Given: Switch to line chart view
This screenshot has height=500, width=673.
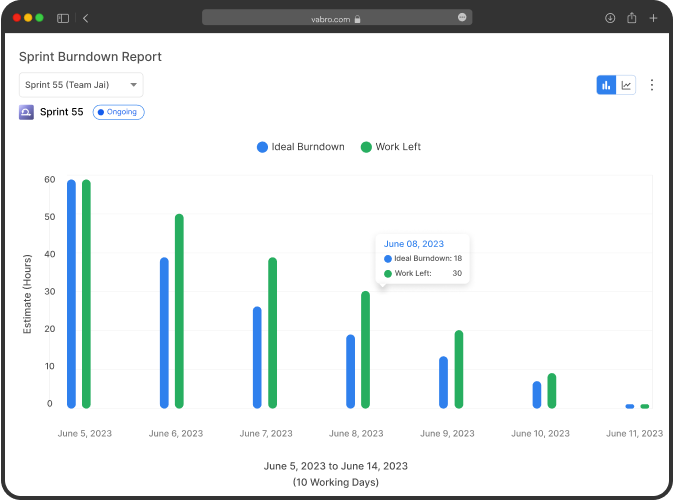Looking at the screenshot, I should (x=627, y=85).
